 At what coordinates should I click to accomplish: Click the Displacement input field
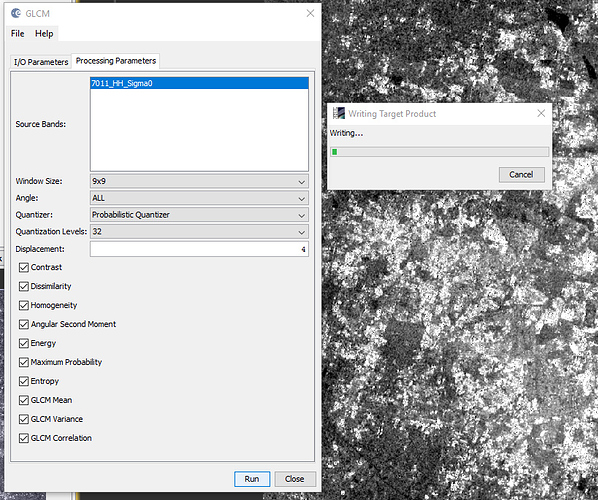pyautogui.click(x=199, y=249)
